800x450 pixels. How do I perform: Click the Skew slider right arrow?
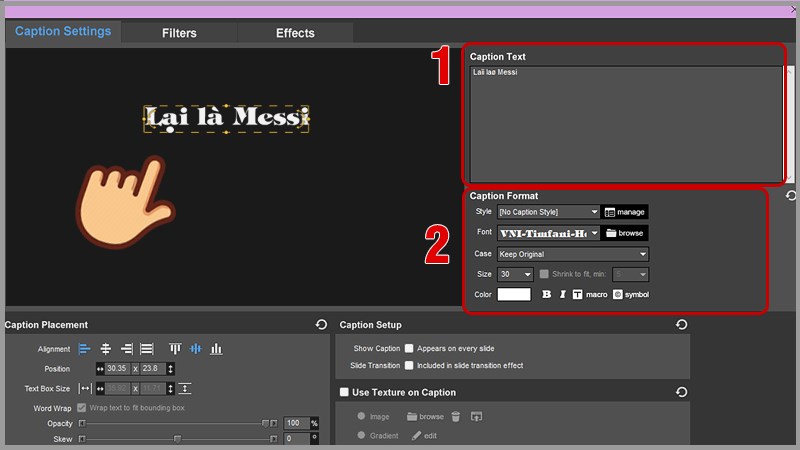point(274,439)
